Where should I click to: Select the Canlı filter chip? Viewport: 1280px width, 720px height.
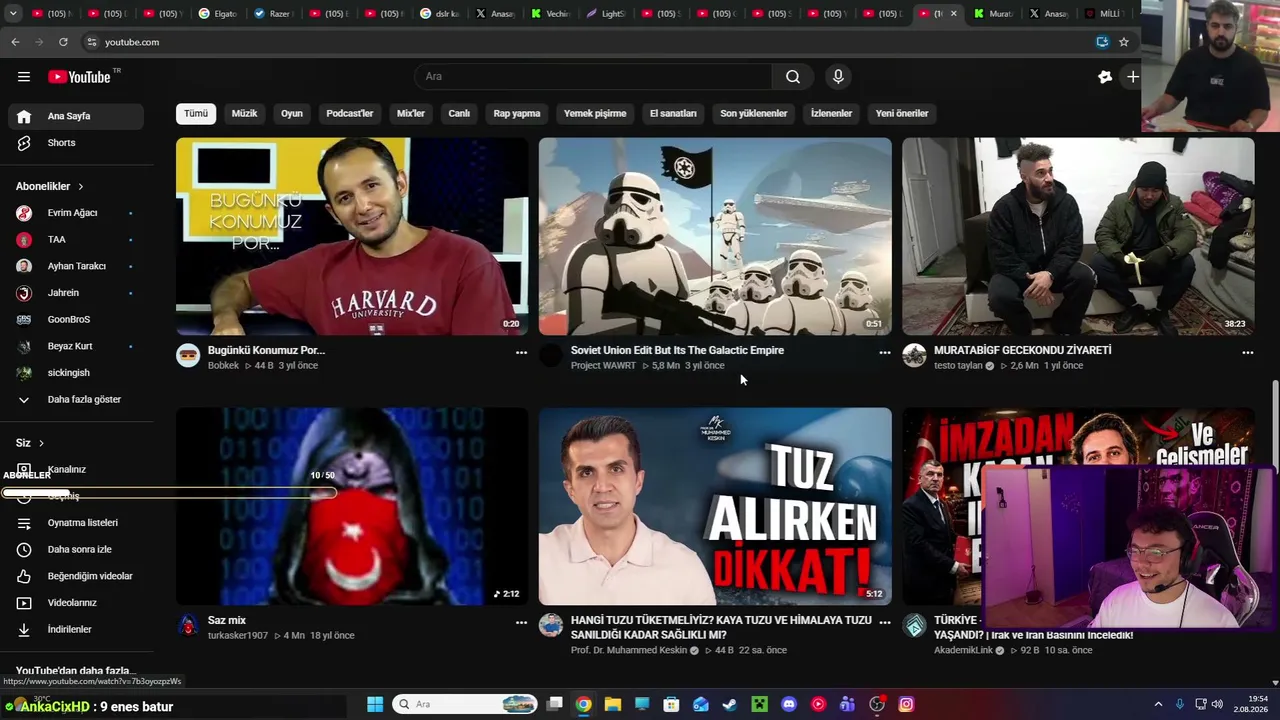coord(459,114)
